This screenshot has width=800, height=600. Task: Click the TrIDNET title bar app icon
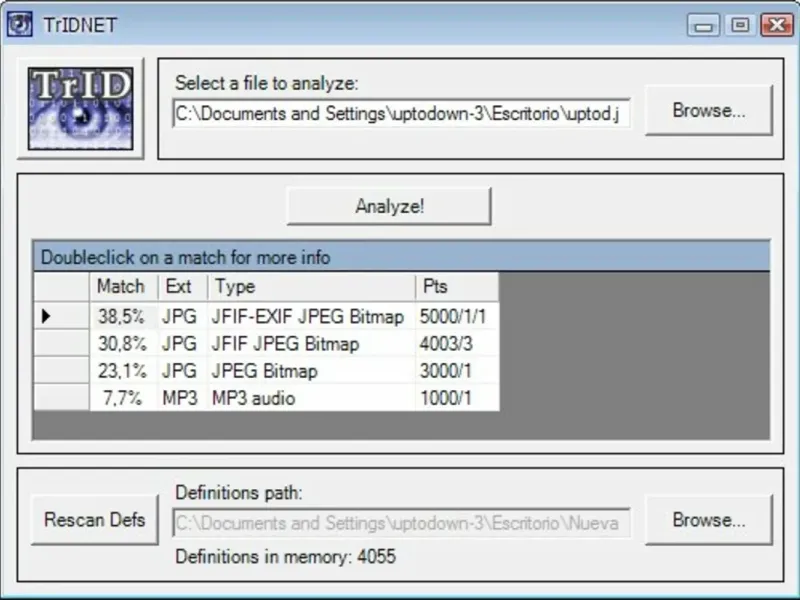pos(19,24)
